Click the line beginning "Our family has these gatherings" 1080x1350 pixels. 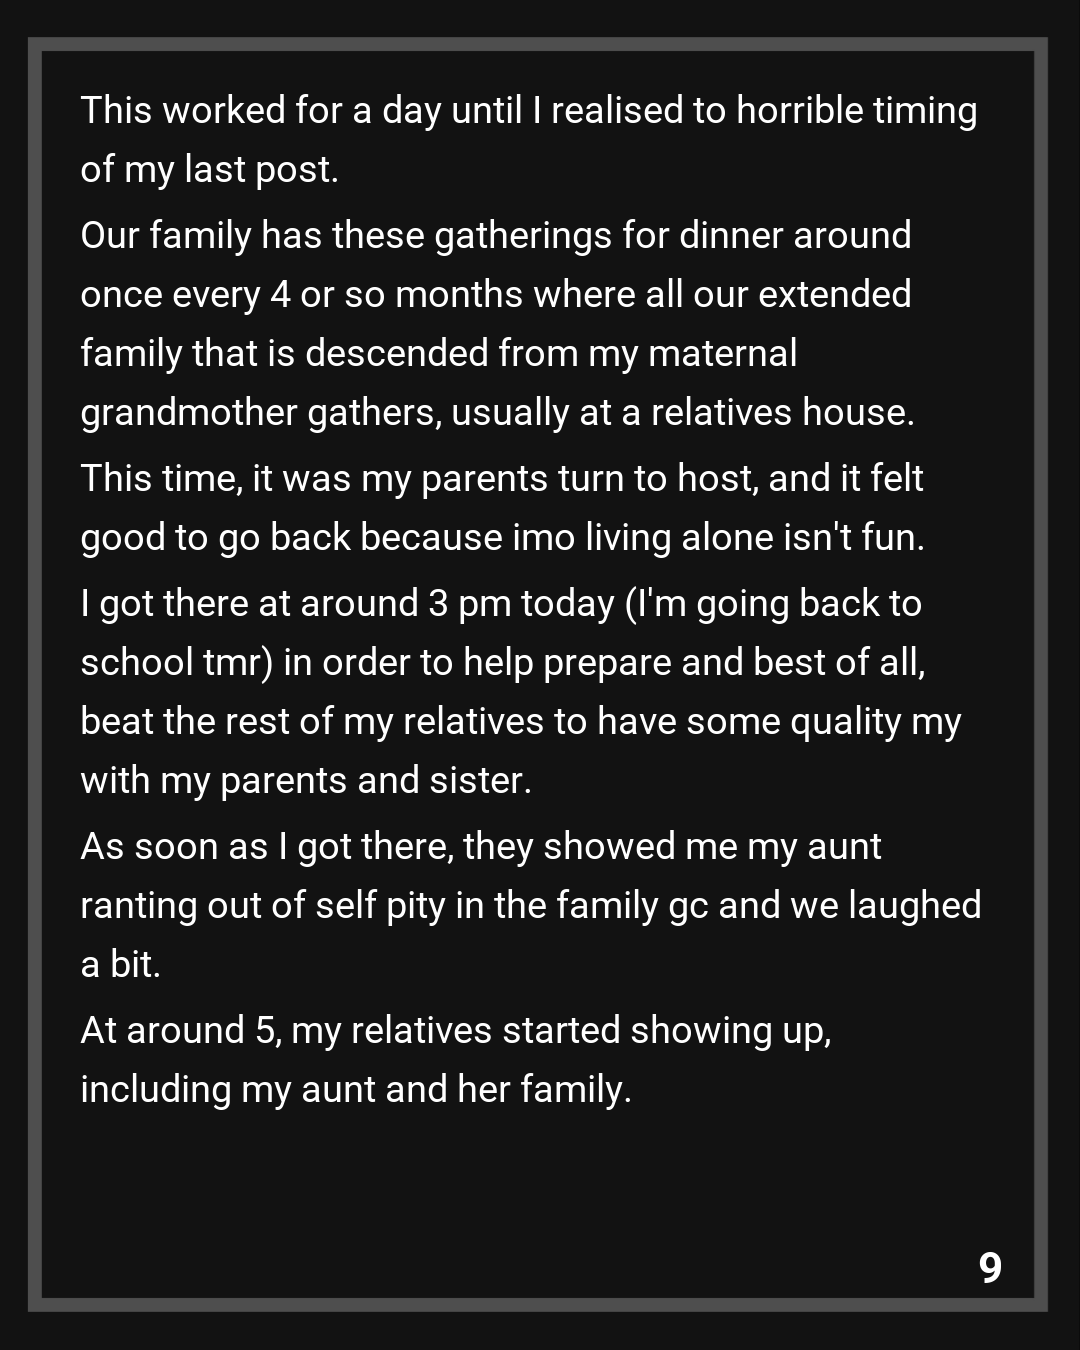(x=496, y=236)
